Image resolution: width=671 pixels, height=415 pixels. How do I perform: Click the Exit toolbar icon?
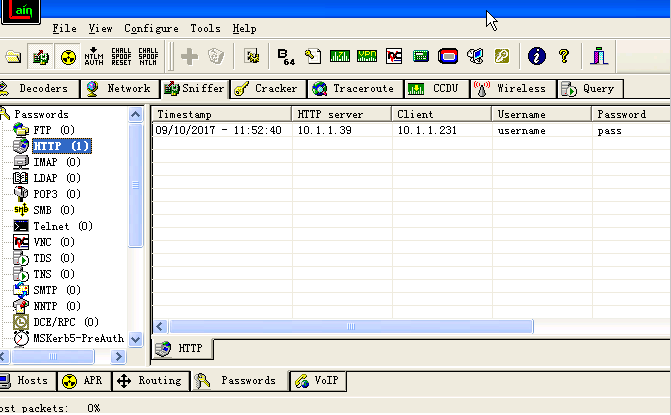pyautogui.click(x=599, y=56)
